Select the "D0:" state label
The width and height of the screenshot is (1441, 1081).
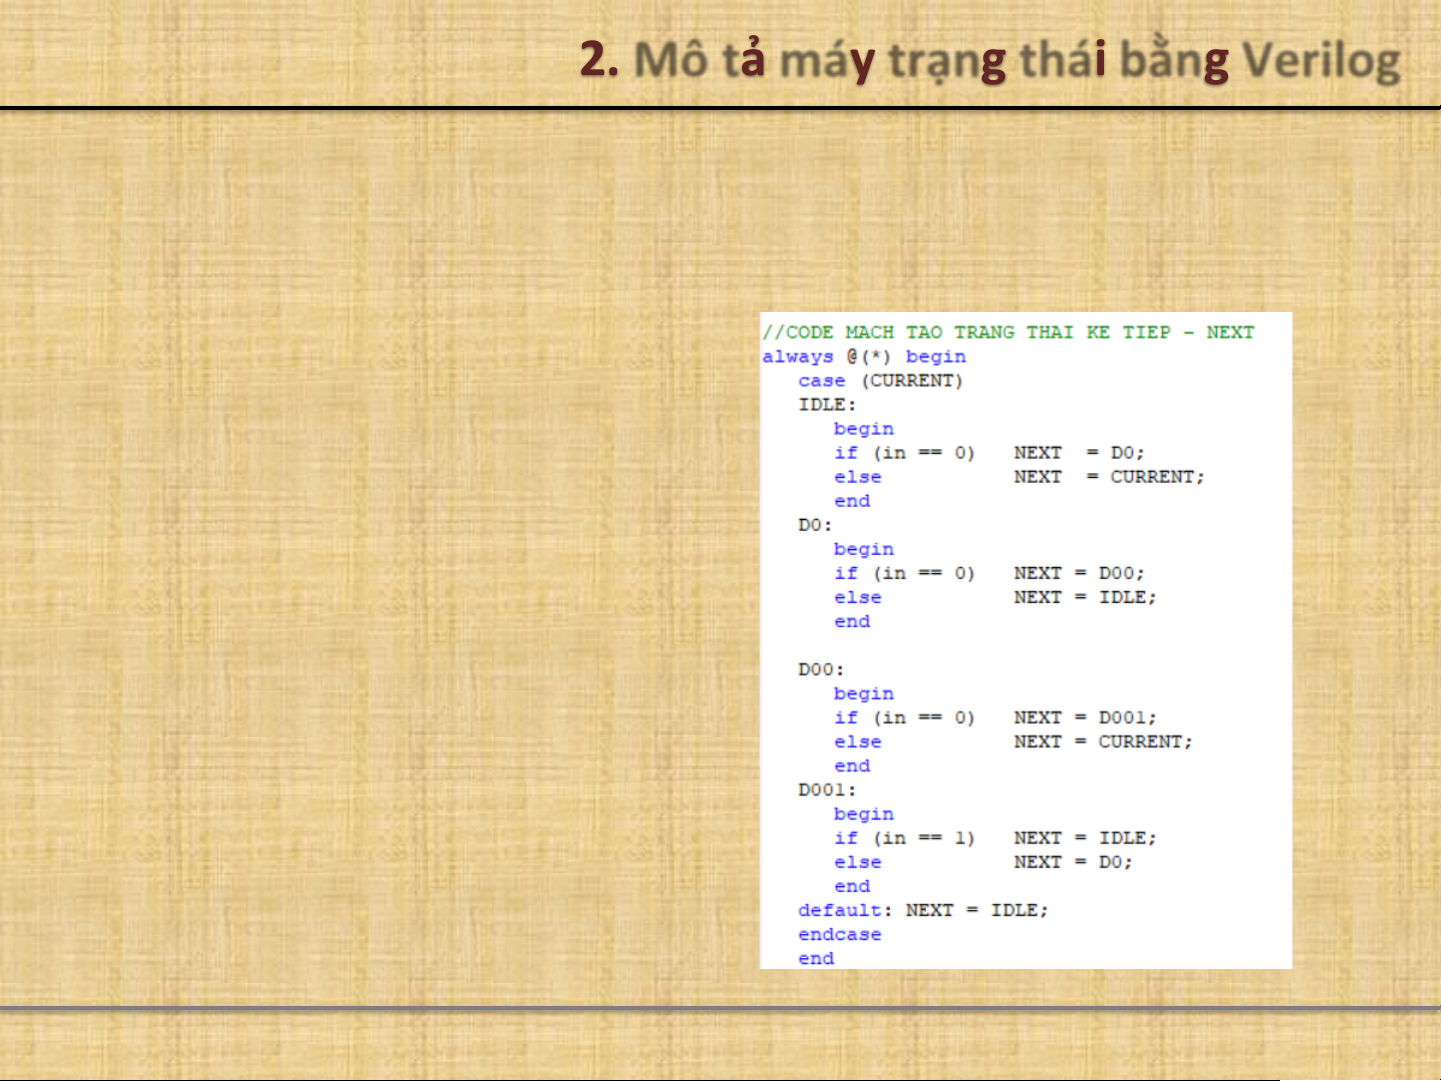tap(815, 525)
